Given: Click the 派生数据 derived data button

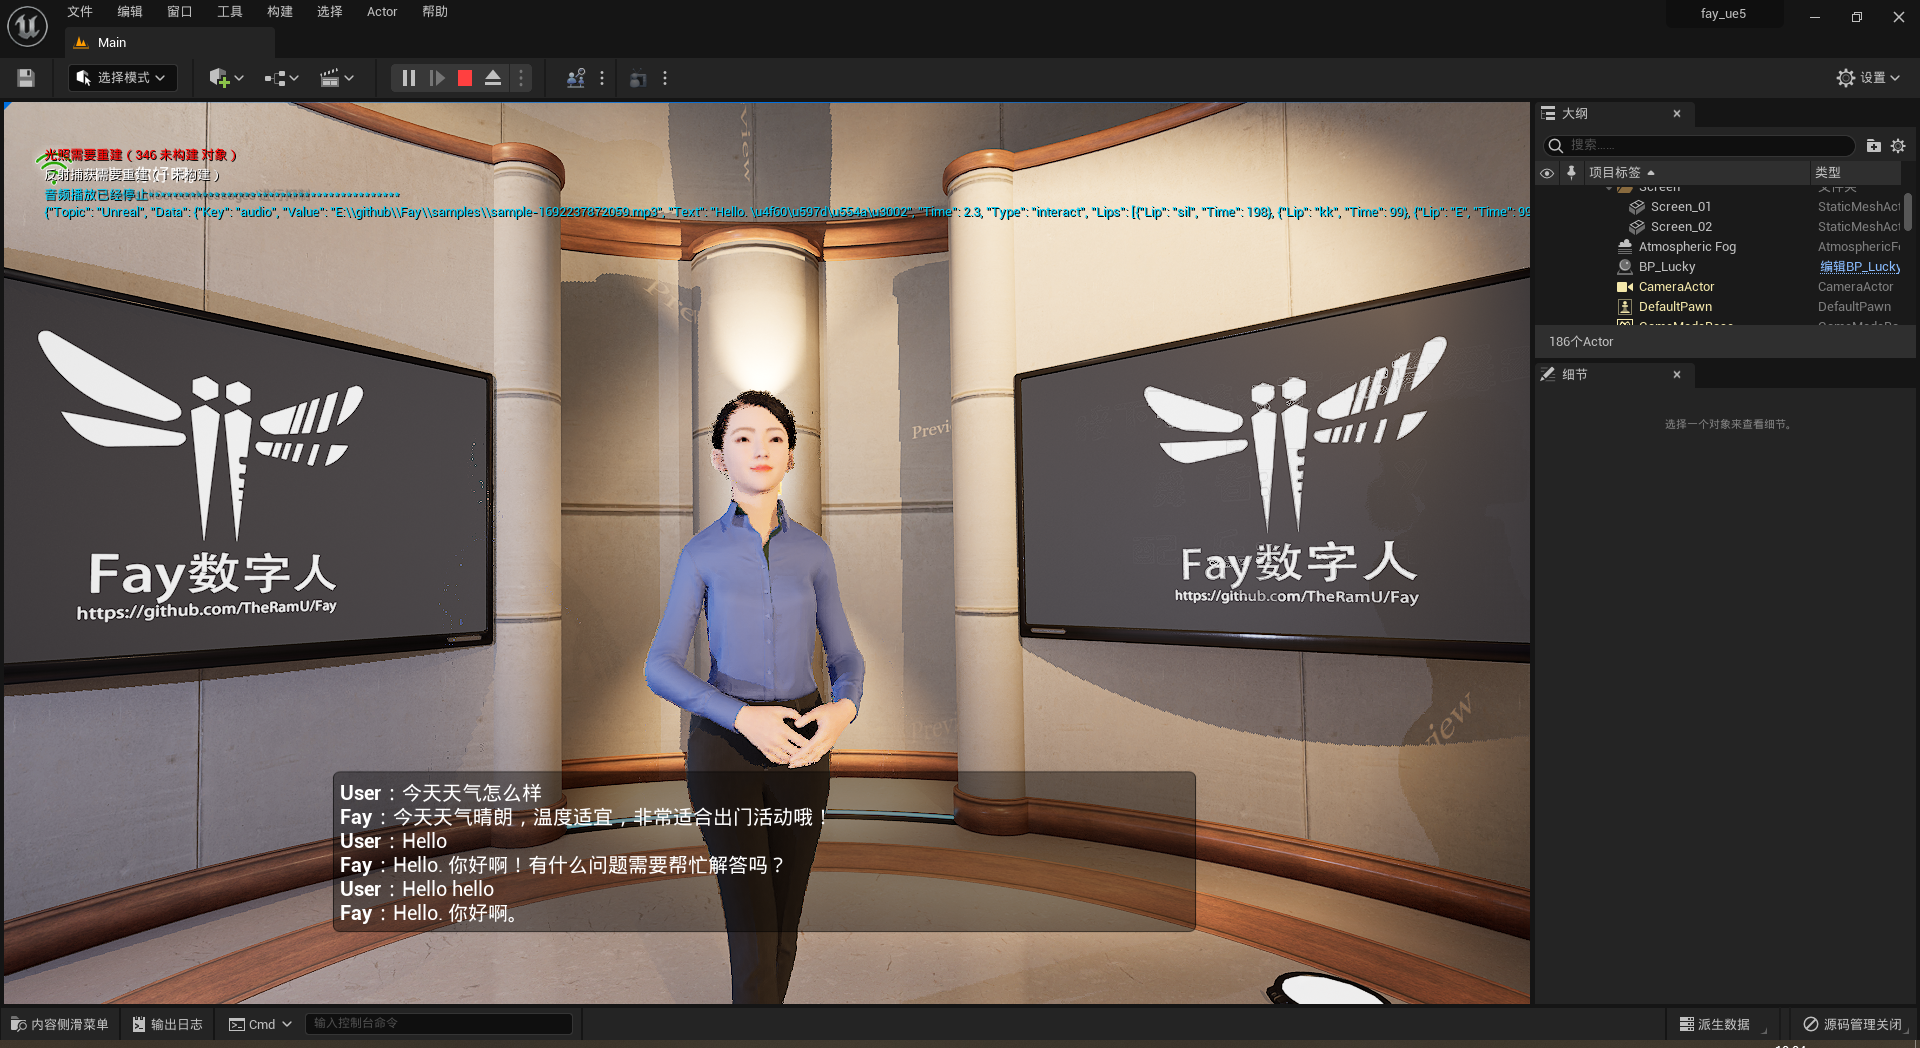Looking at the screenshot, I should (1717, 1024).
